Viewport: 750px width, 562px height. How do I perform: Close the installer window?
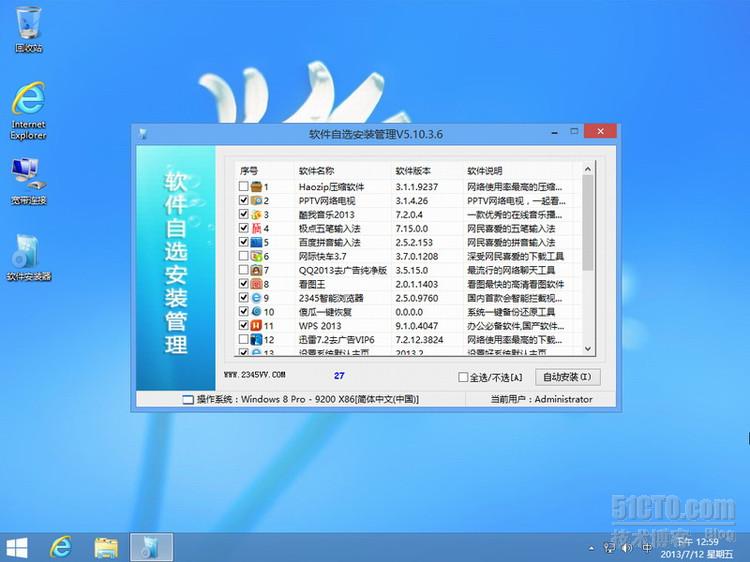(x=600, y=131)
